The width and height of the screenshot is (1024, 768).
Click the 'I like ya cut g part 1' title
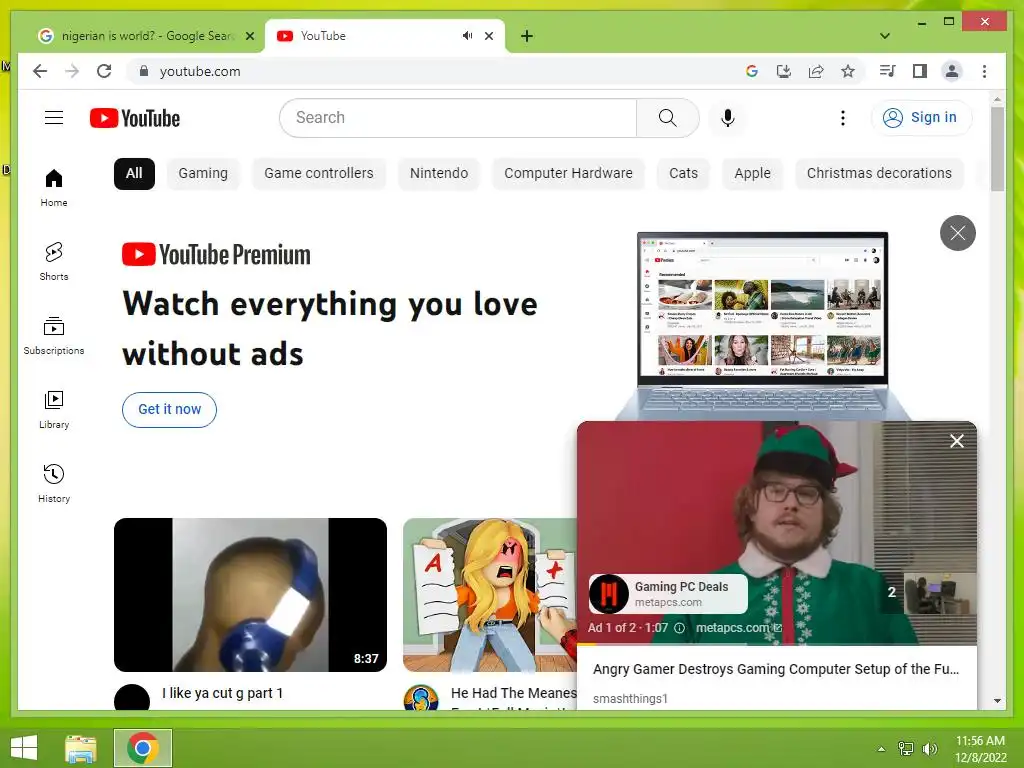(223, 693)
